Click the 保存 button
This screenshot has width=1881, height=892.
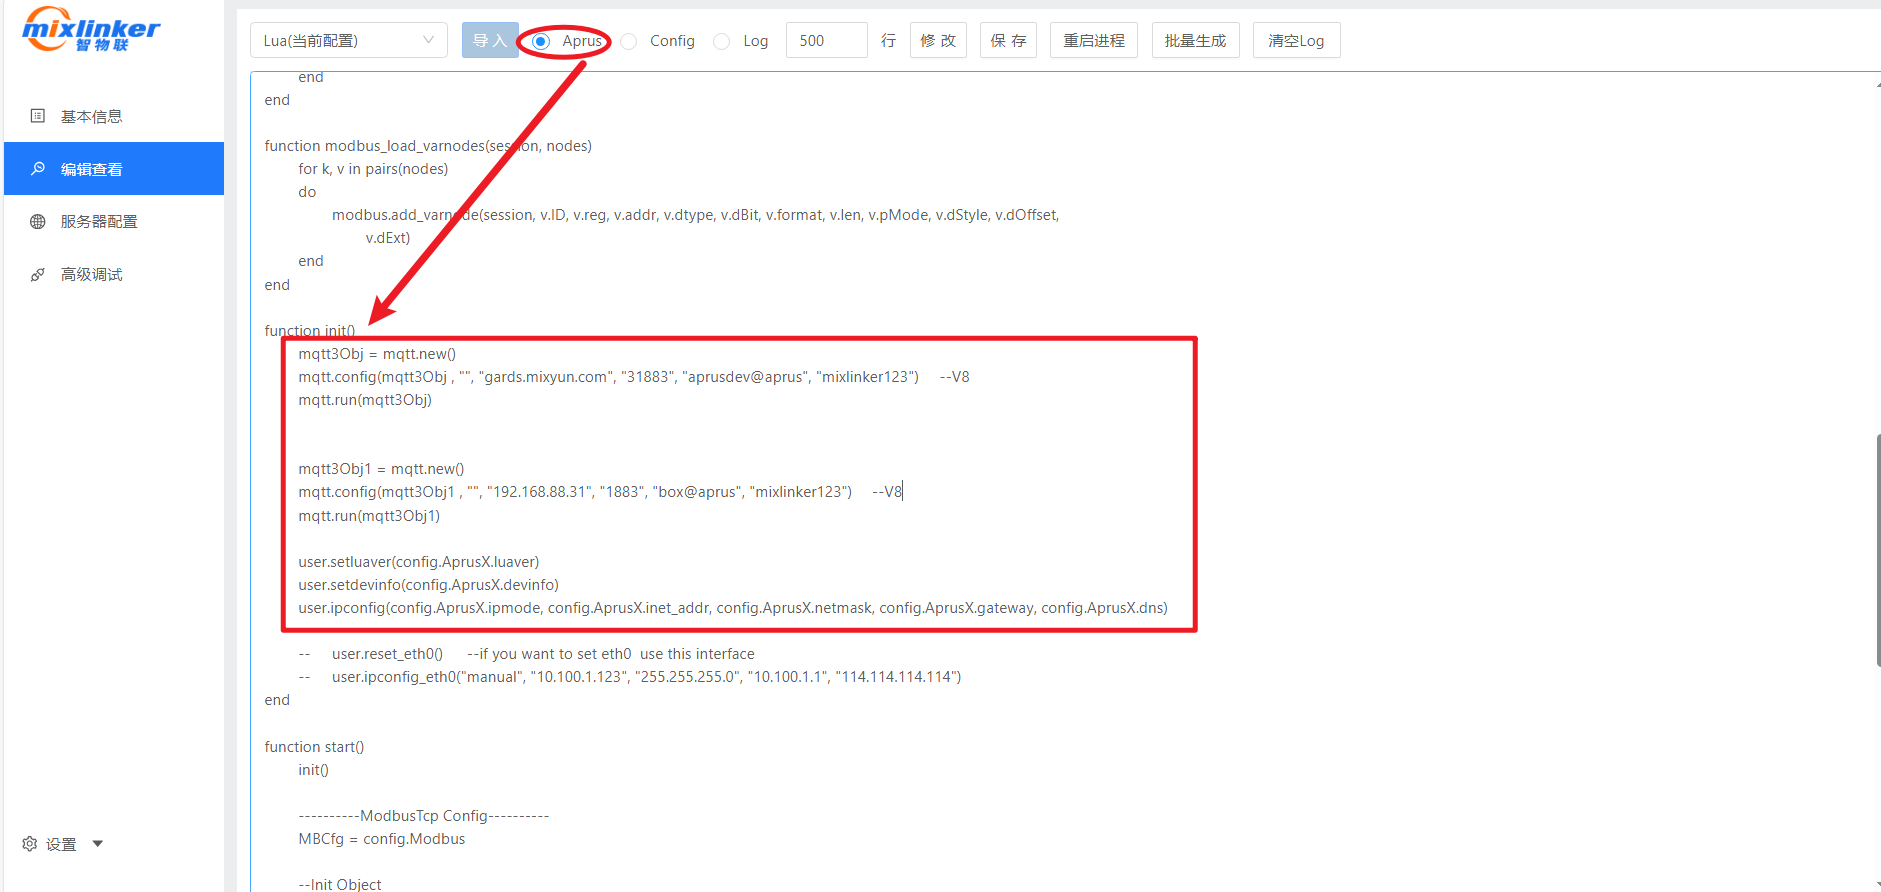coord(1008,41)
